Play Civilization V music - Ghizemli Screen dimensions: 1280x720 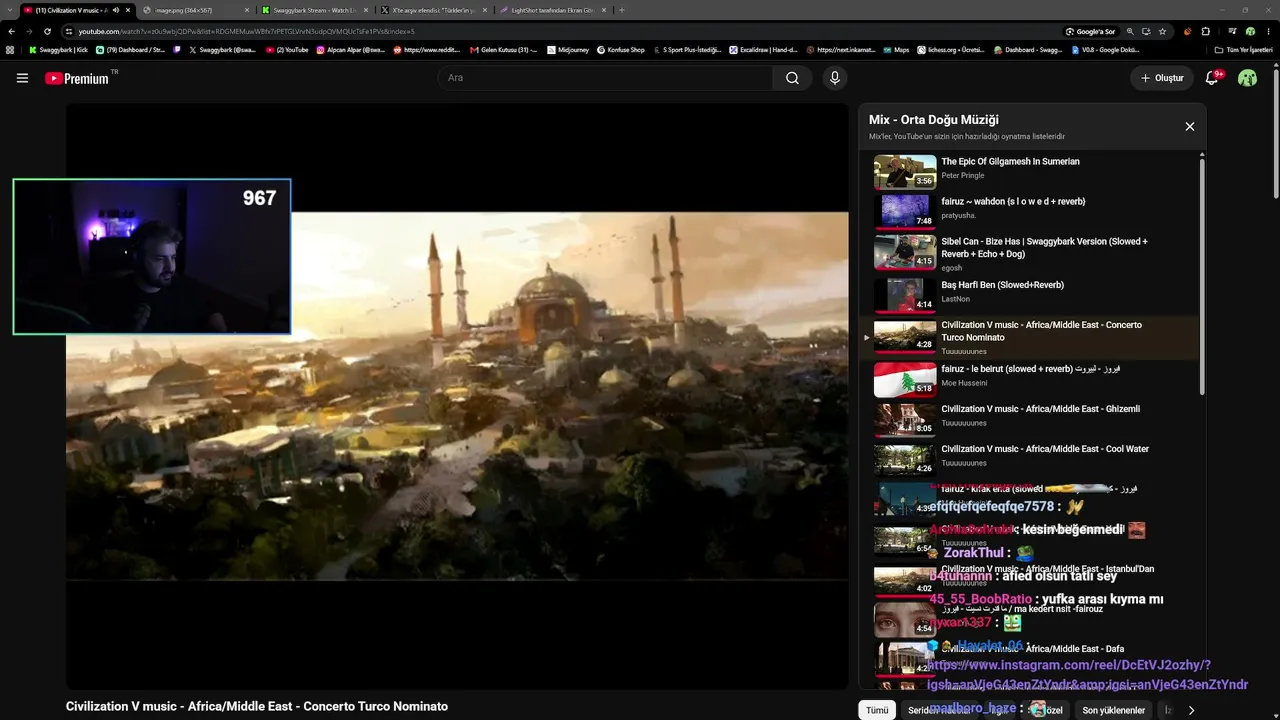[1030, 419]
